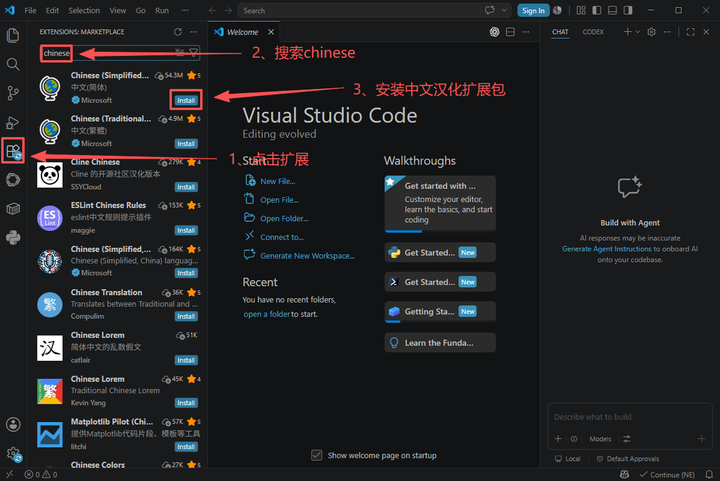
Task: Go forward with the navigation arrow
Action: [228, 11]
